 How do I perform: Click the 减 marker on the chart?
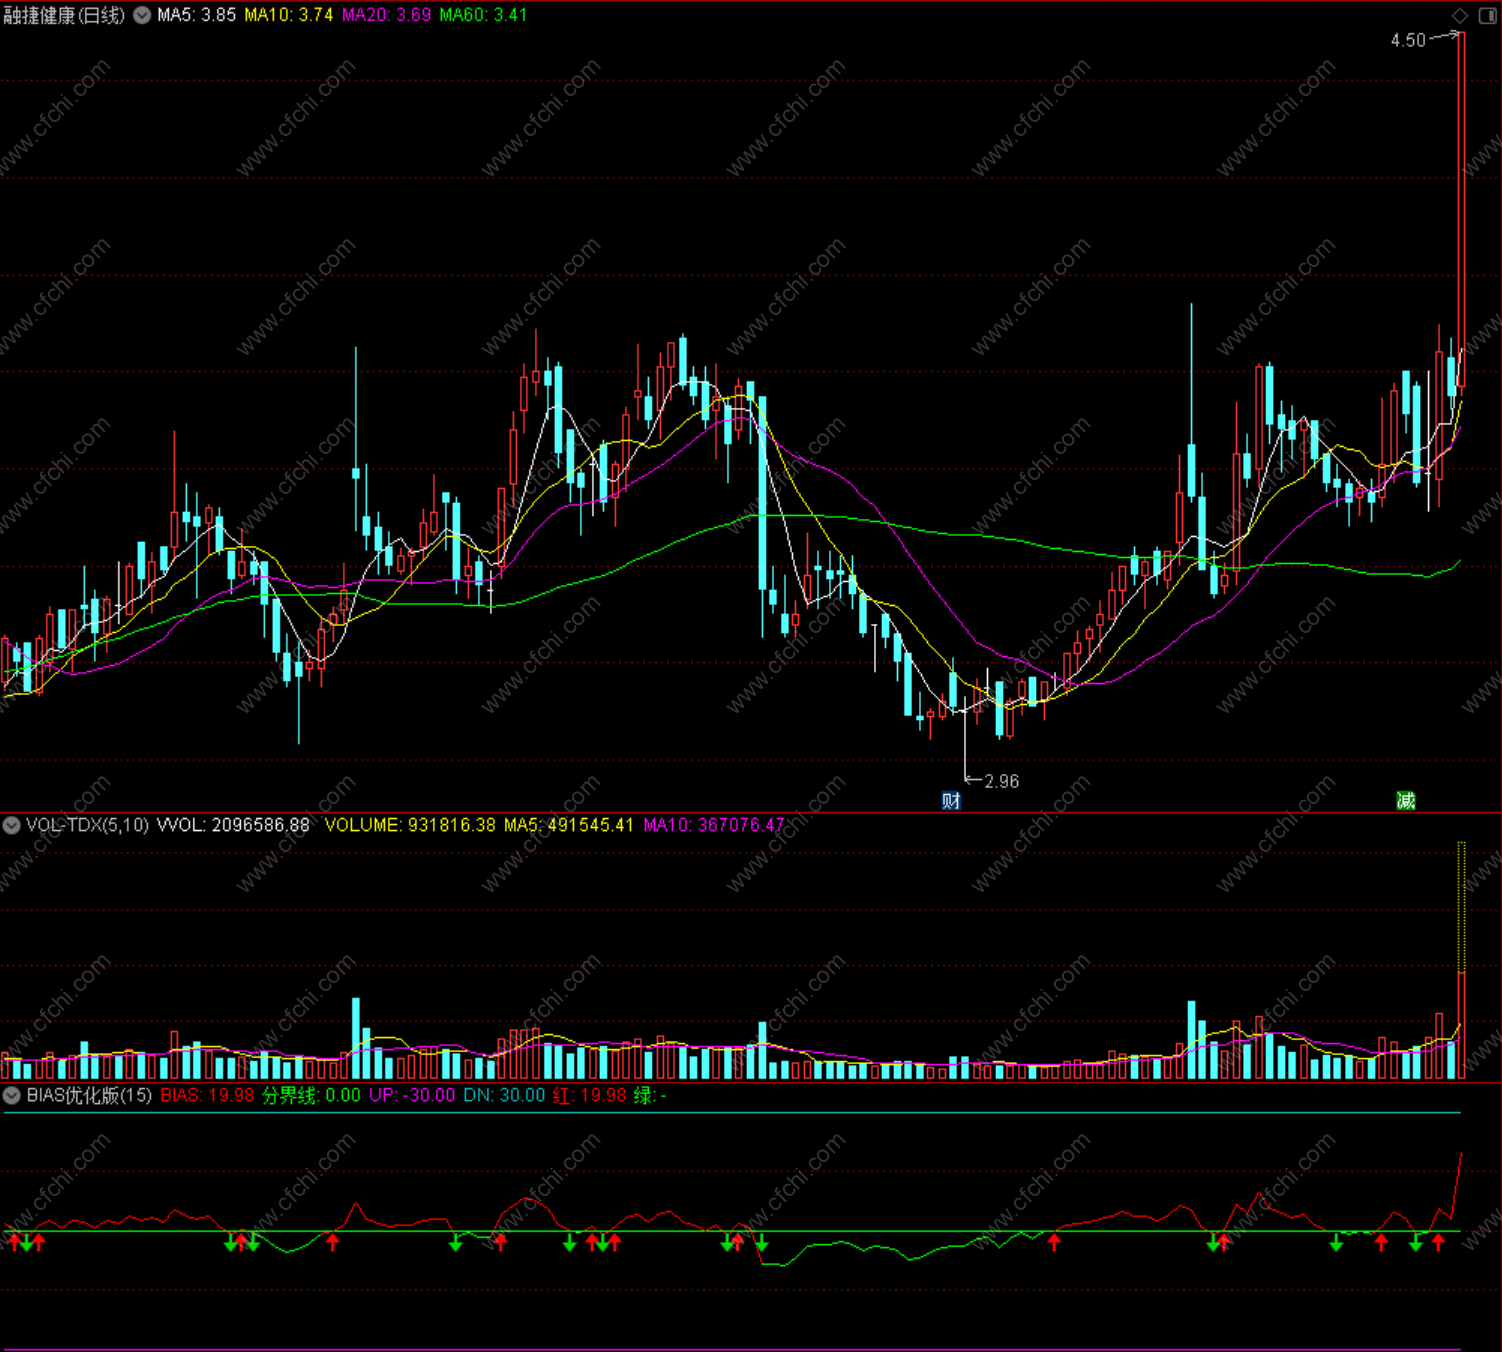pos(1406,800)
